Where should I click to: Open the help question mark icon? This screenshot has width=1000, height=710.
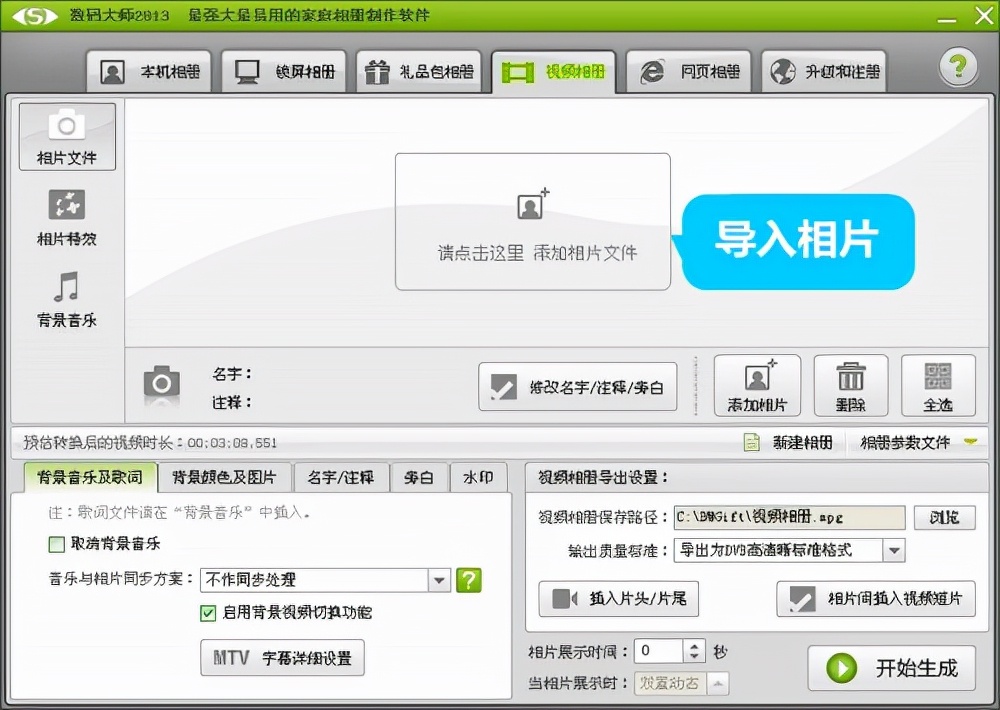point(959,66)
